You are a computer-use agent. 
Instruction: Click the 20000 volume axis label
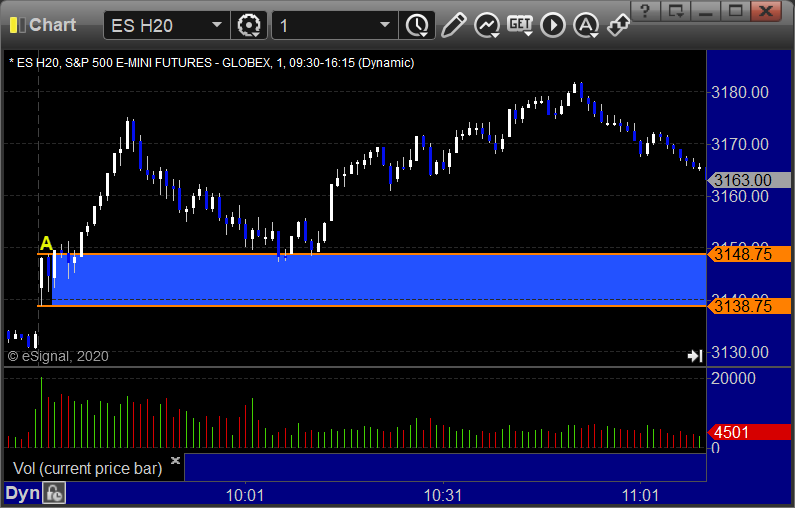pos(733,378)
